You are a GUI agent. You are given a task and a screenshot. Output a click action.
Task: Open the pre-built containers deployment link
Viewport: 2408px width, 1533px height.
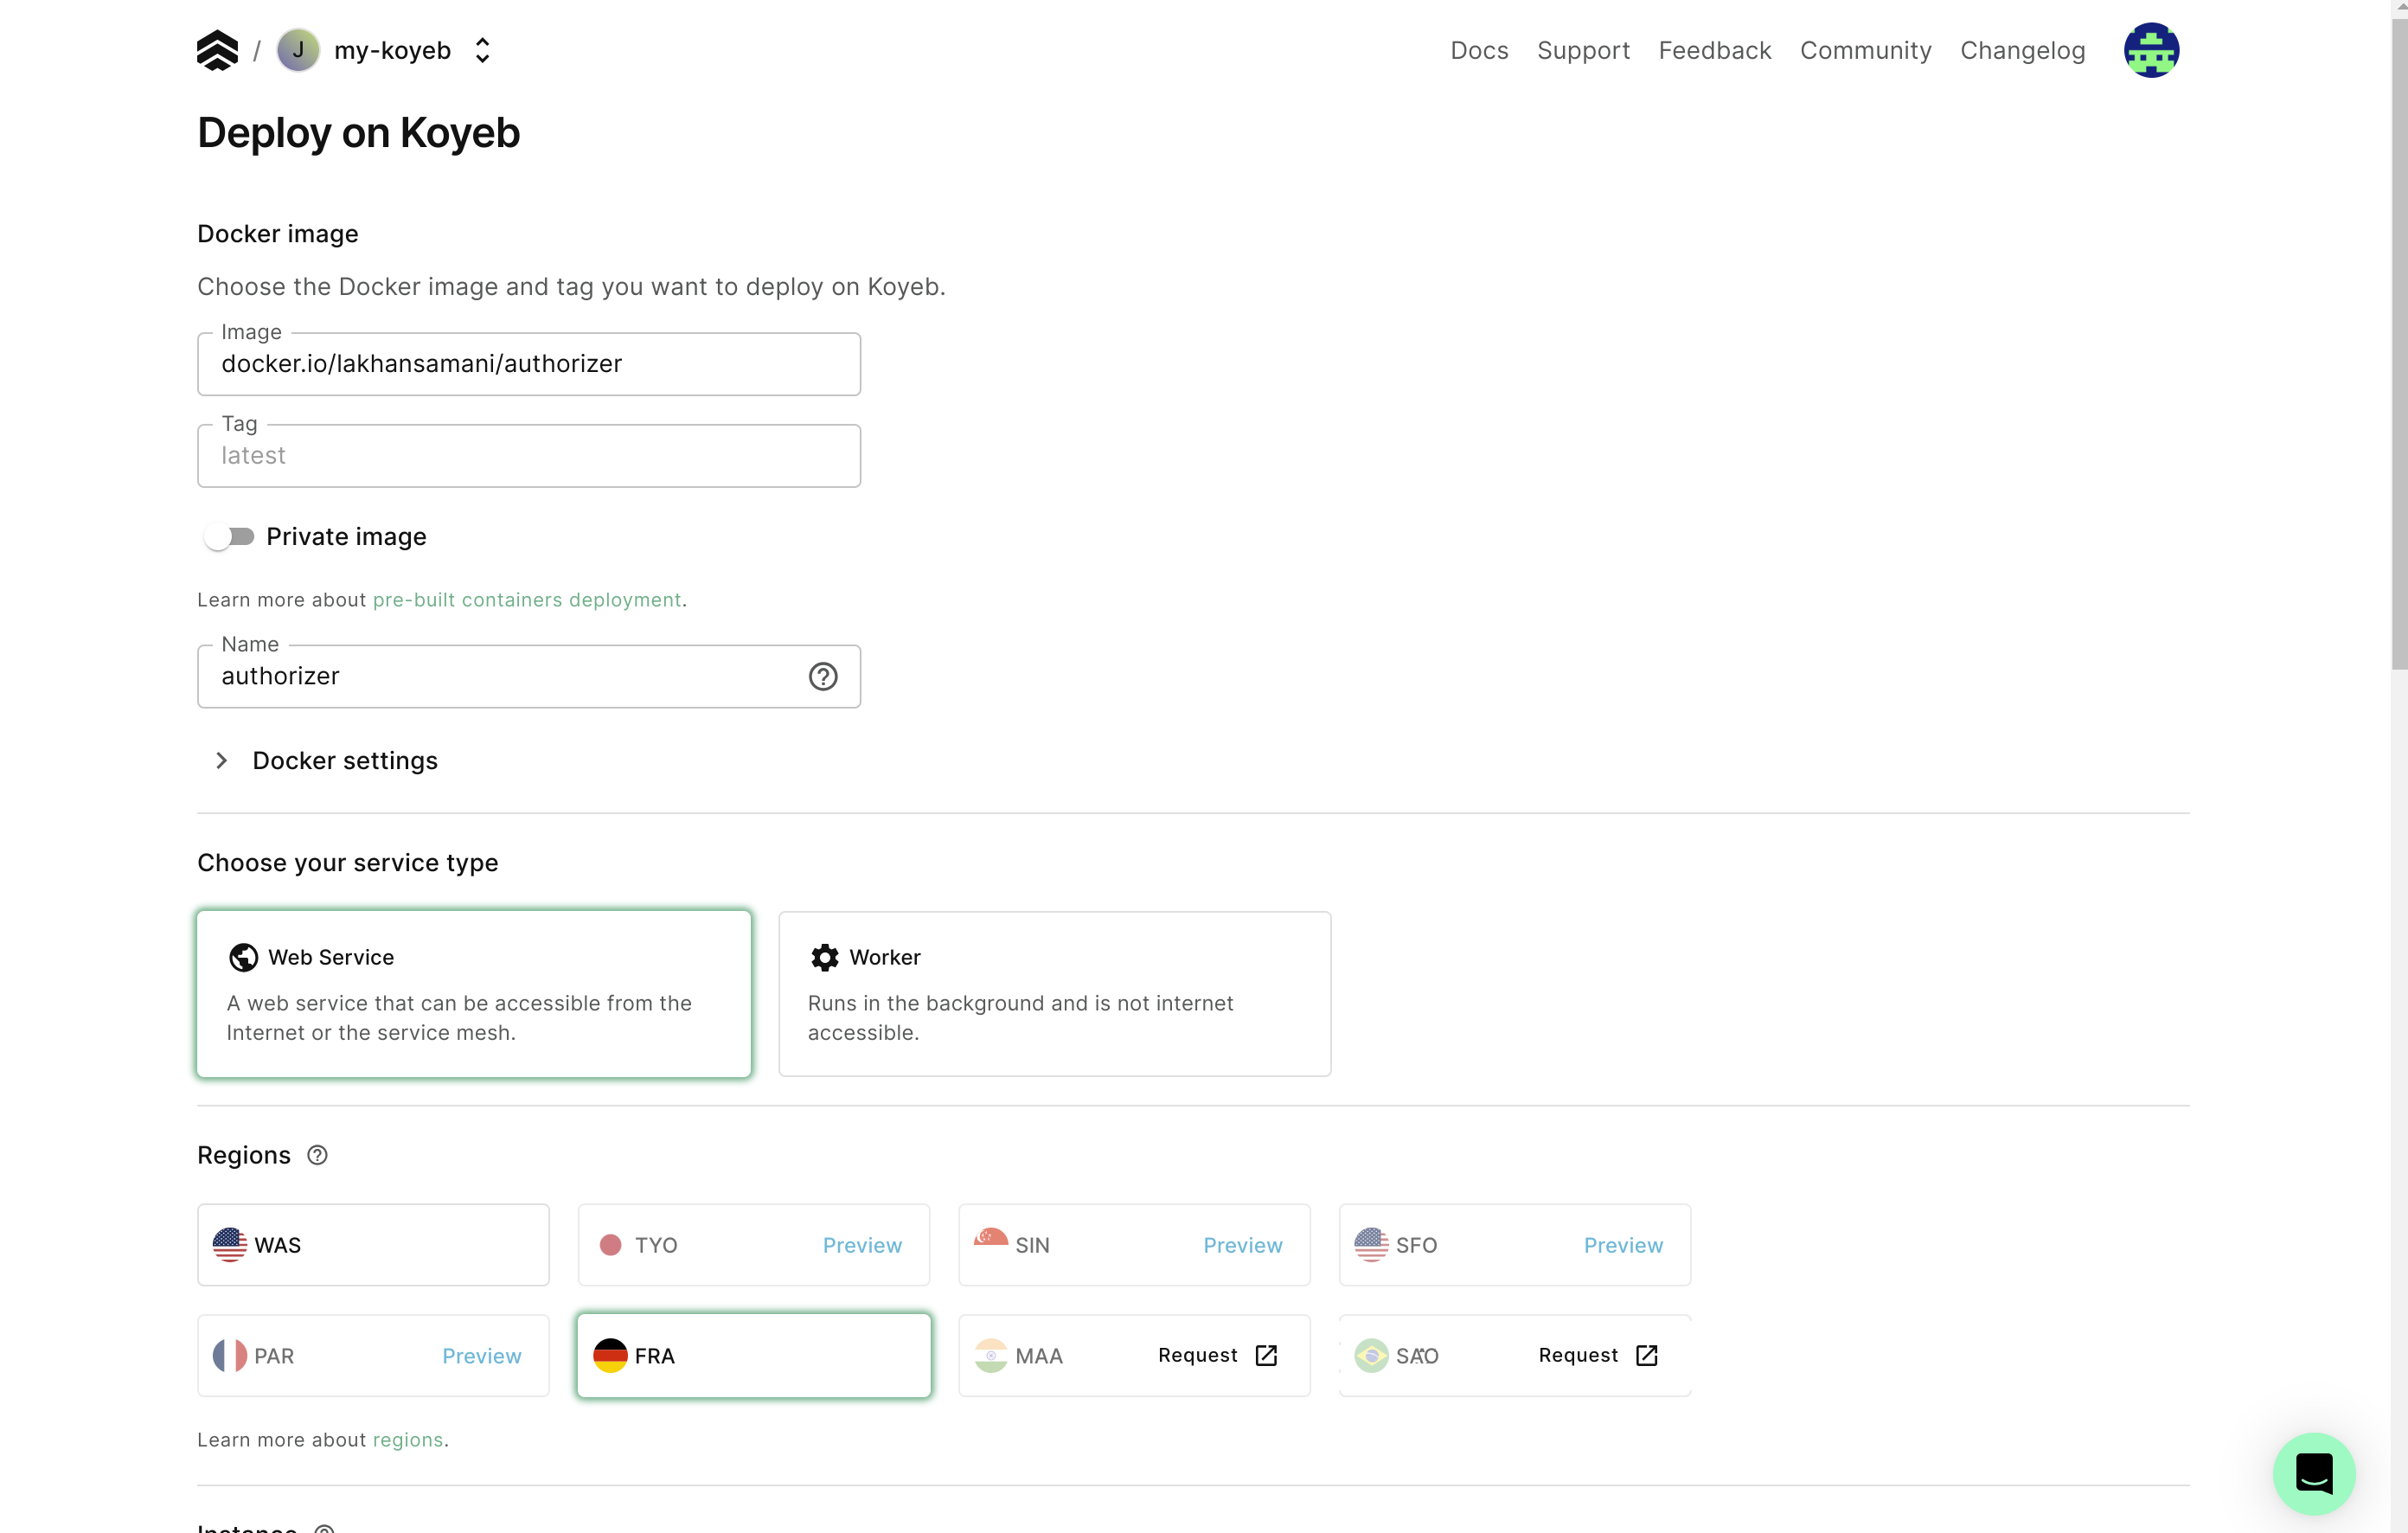pos(526,600)
